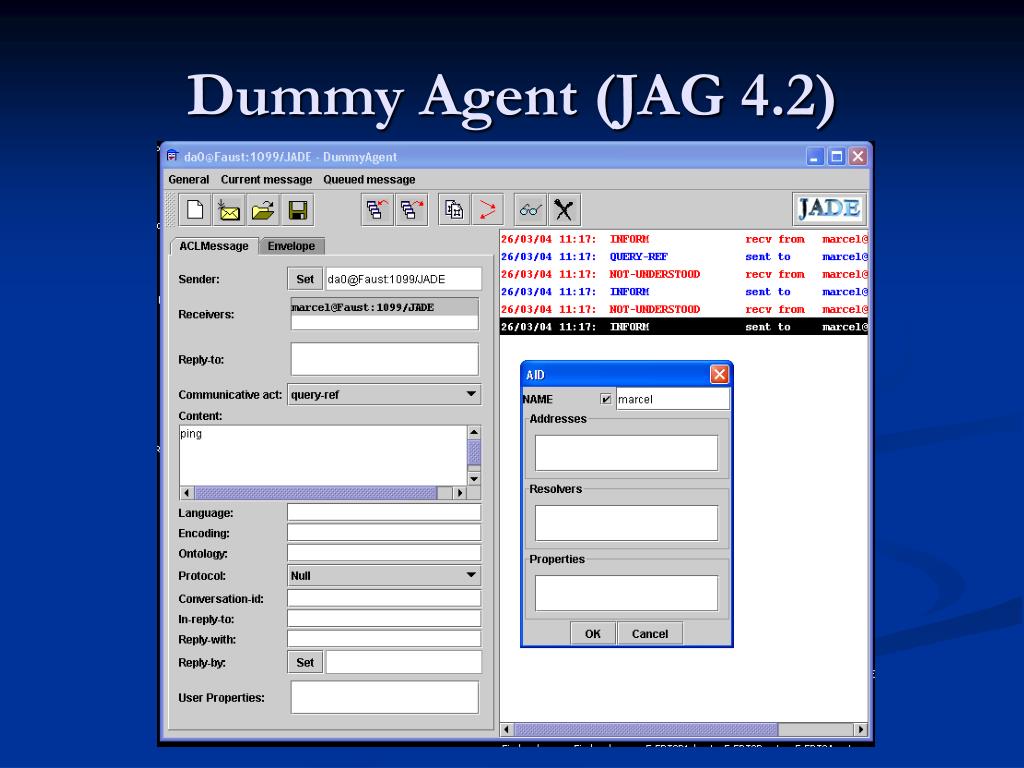Switch to the ACLMessage tab
The width and height of the screenshot is (1024, 768).
click(214, 246)
